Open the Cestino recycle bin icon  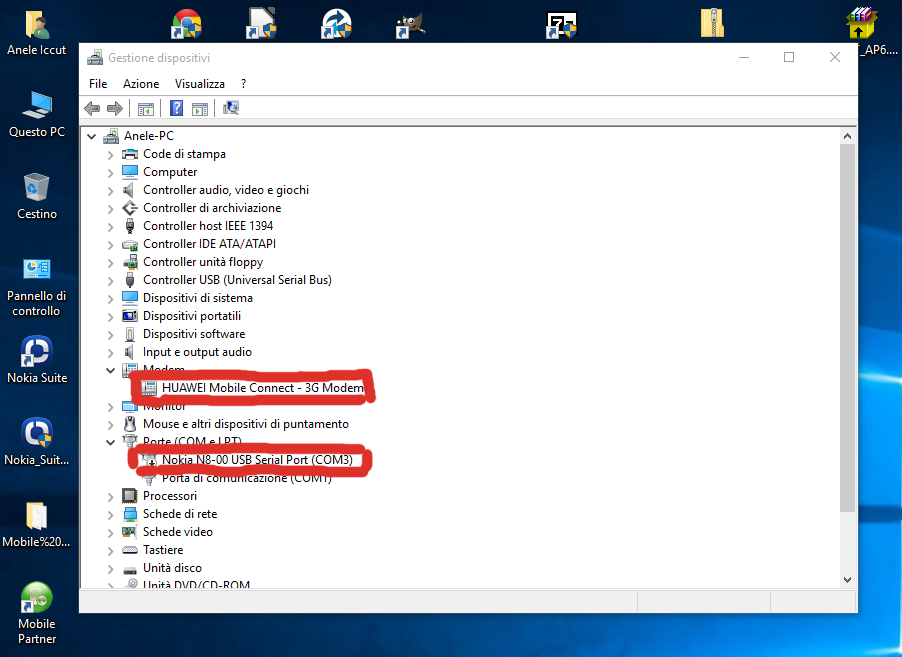tap(37, 196)
